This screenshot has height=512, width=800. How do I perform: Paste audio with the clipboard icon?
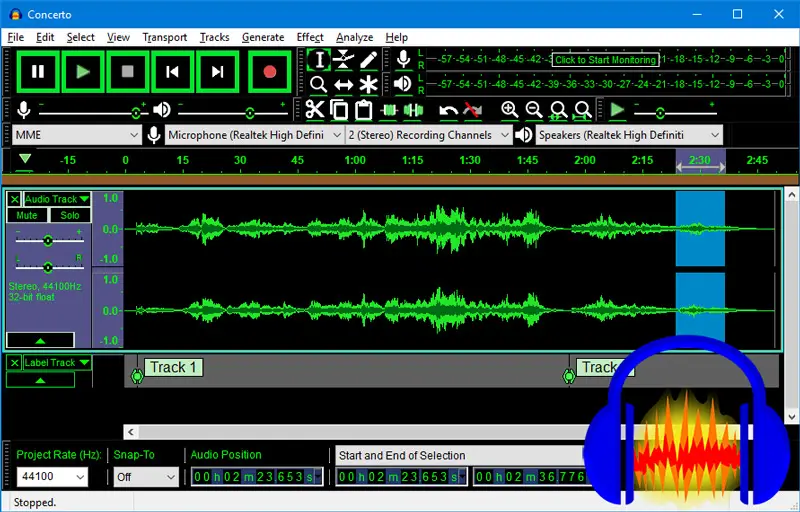click(363, 110)
